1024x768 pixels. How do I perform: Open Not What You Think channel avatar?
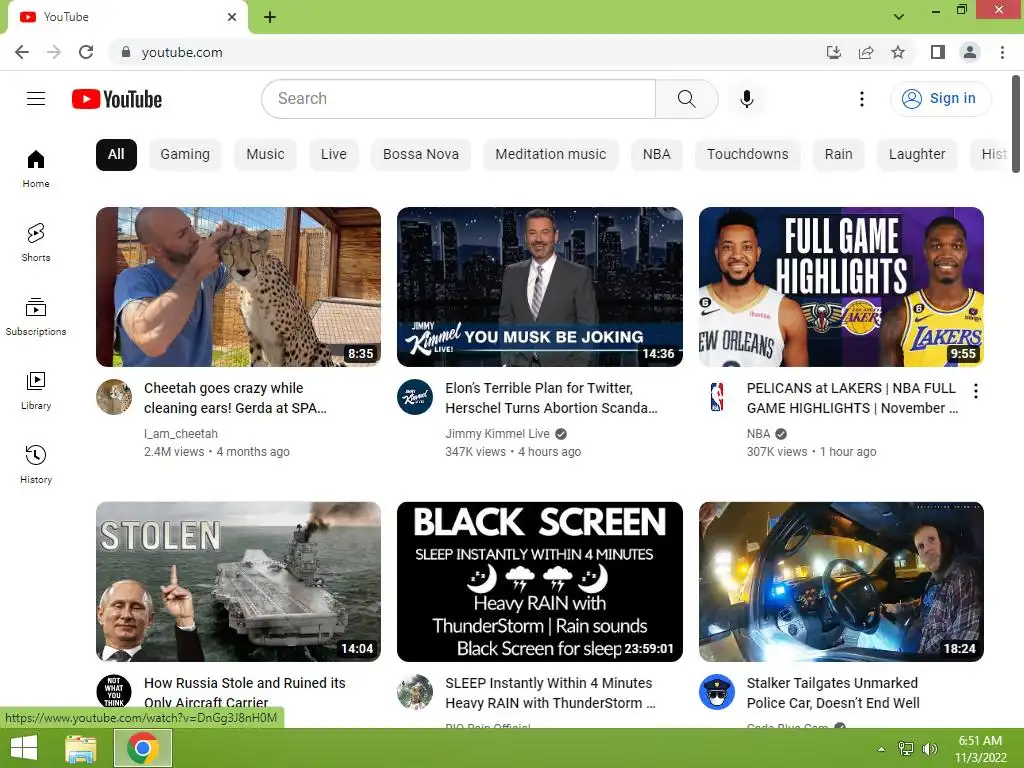click(114, 692)
